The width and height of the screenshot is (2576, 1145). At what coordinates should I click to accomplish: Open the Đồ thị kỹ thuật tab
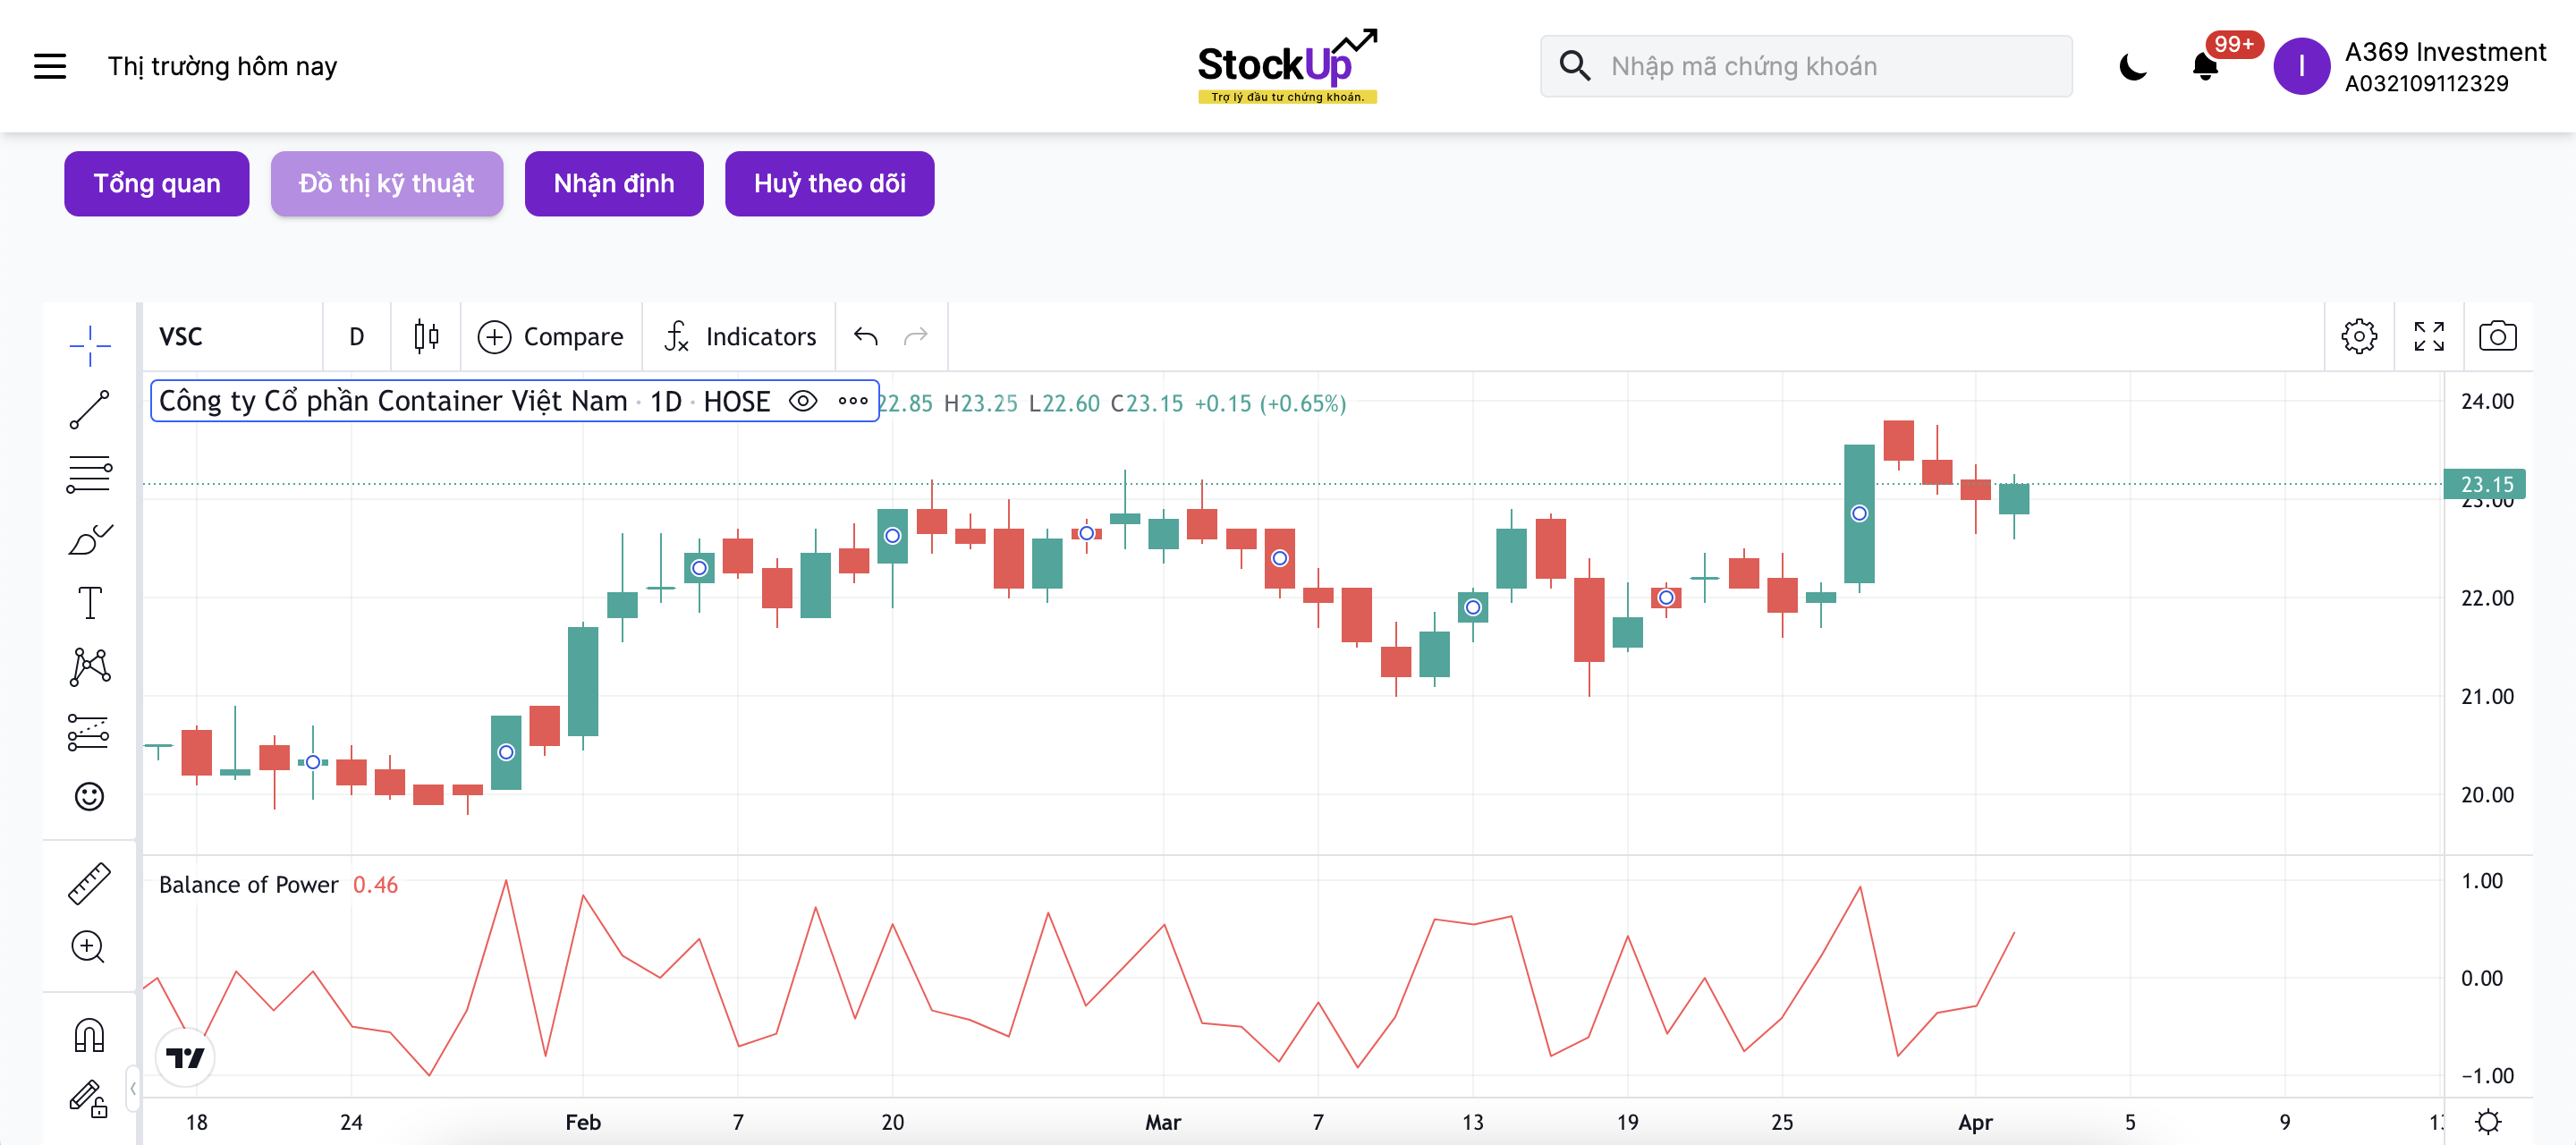(x=386, y=183)
